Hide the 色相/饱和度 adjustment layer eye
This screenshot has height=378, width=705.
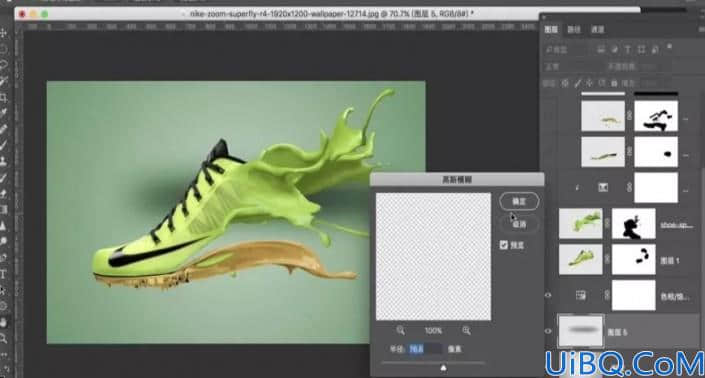548,295
